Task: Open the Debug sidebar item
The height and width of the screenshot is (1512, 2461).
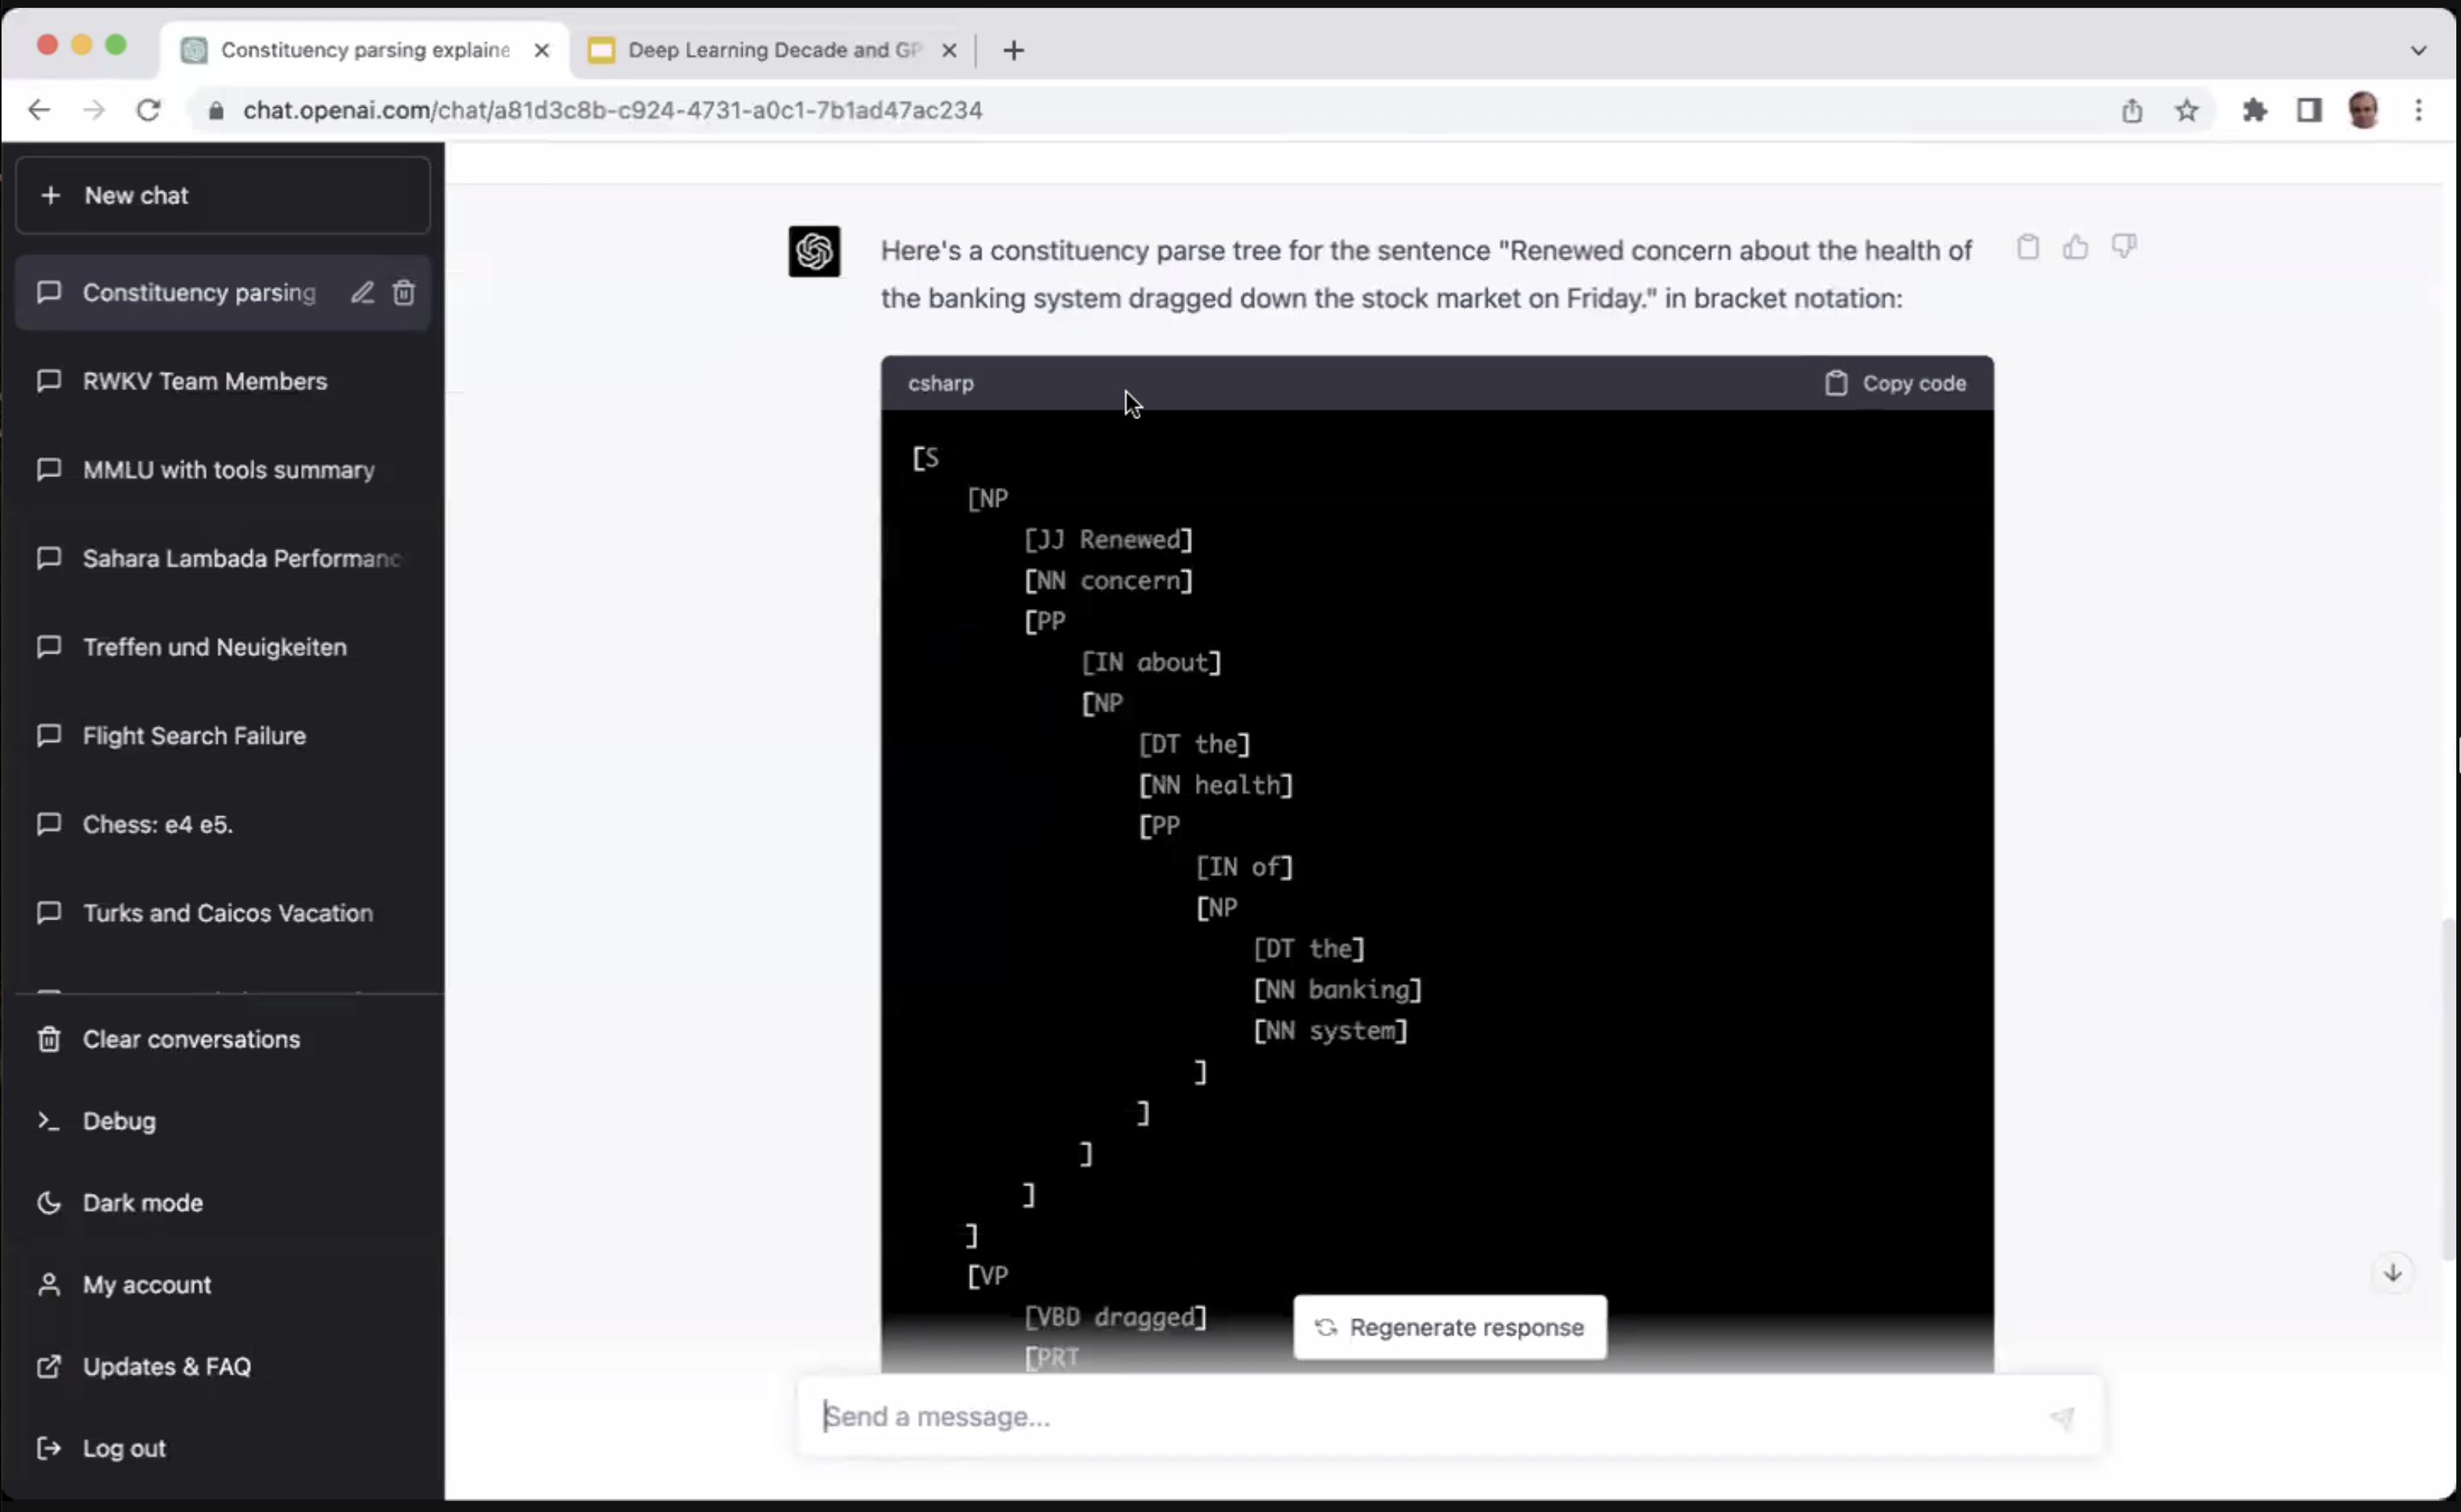Action: tap(119, 1120)
